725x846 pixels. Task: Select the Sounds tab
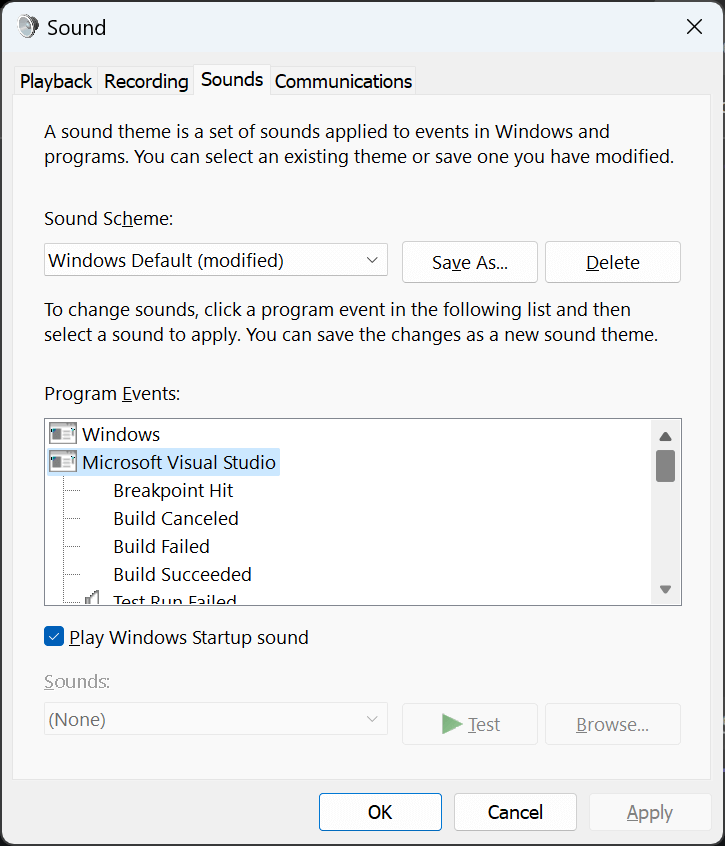coord(231,79)
